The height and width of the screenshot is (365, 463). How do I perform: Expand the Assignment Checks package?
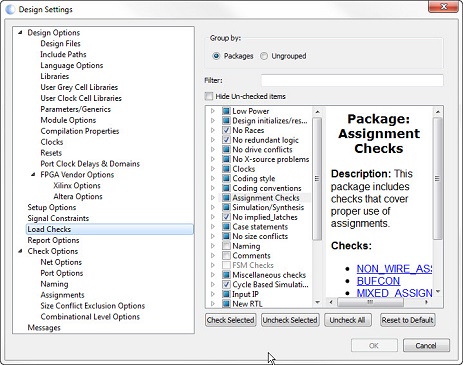(x=213, y=198)
